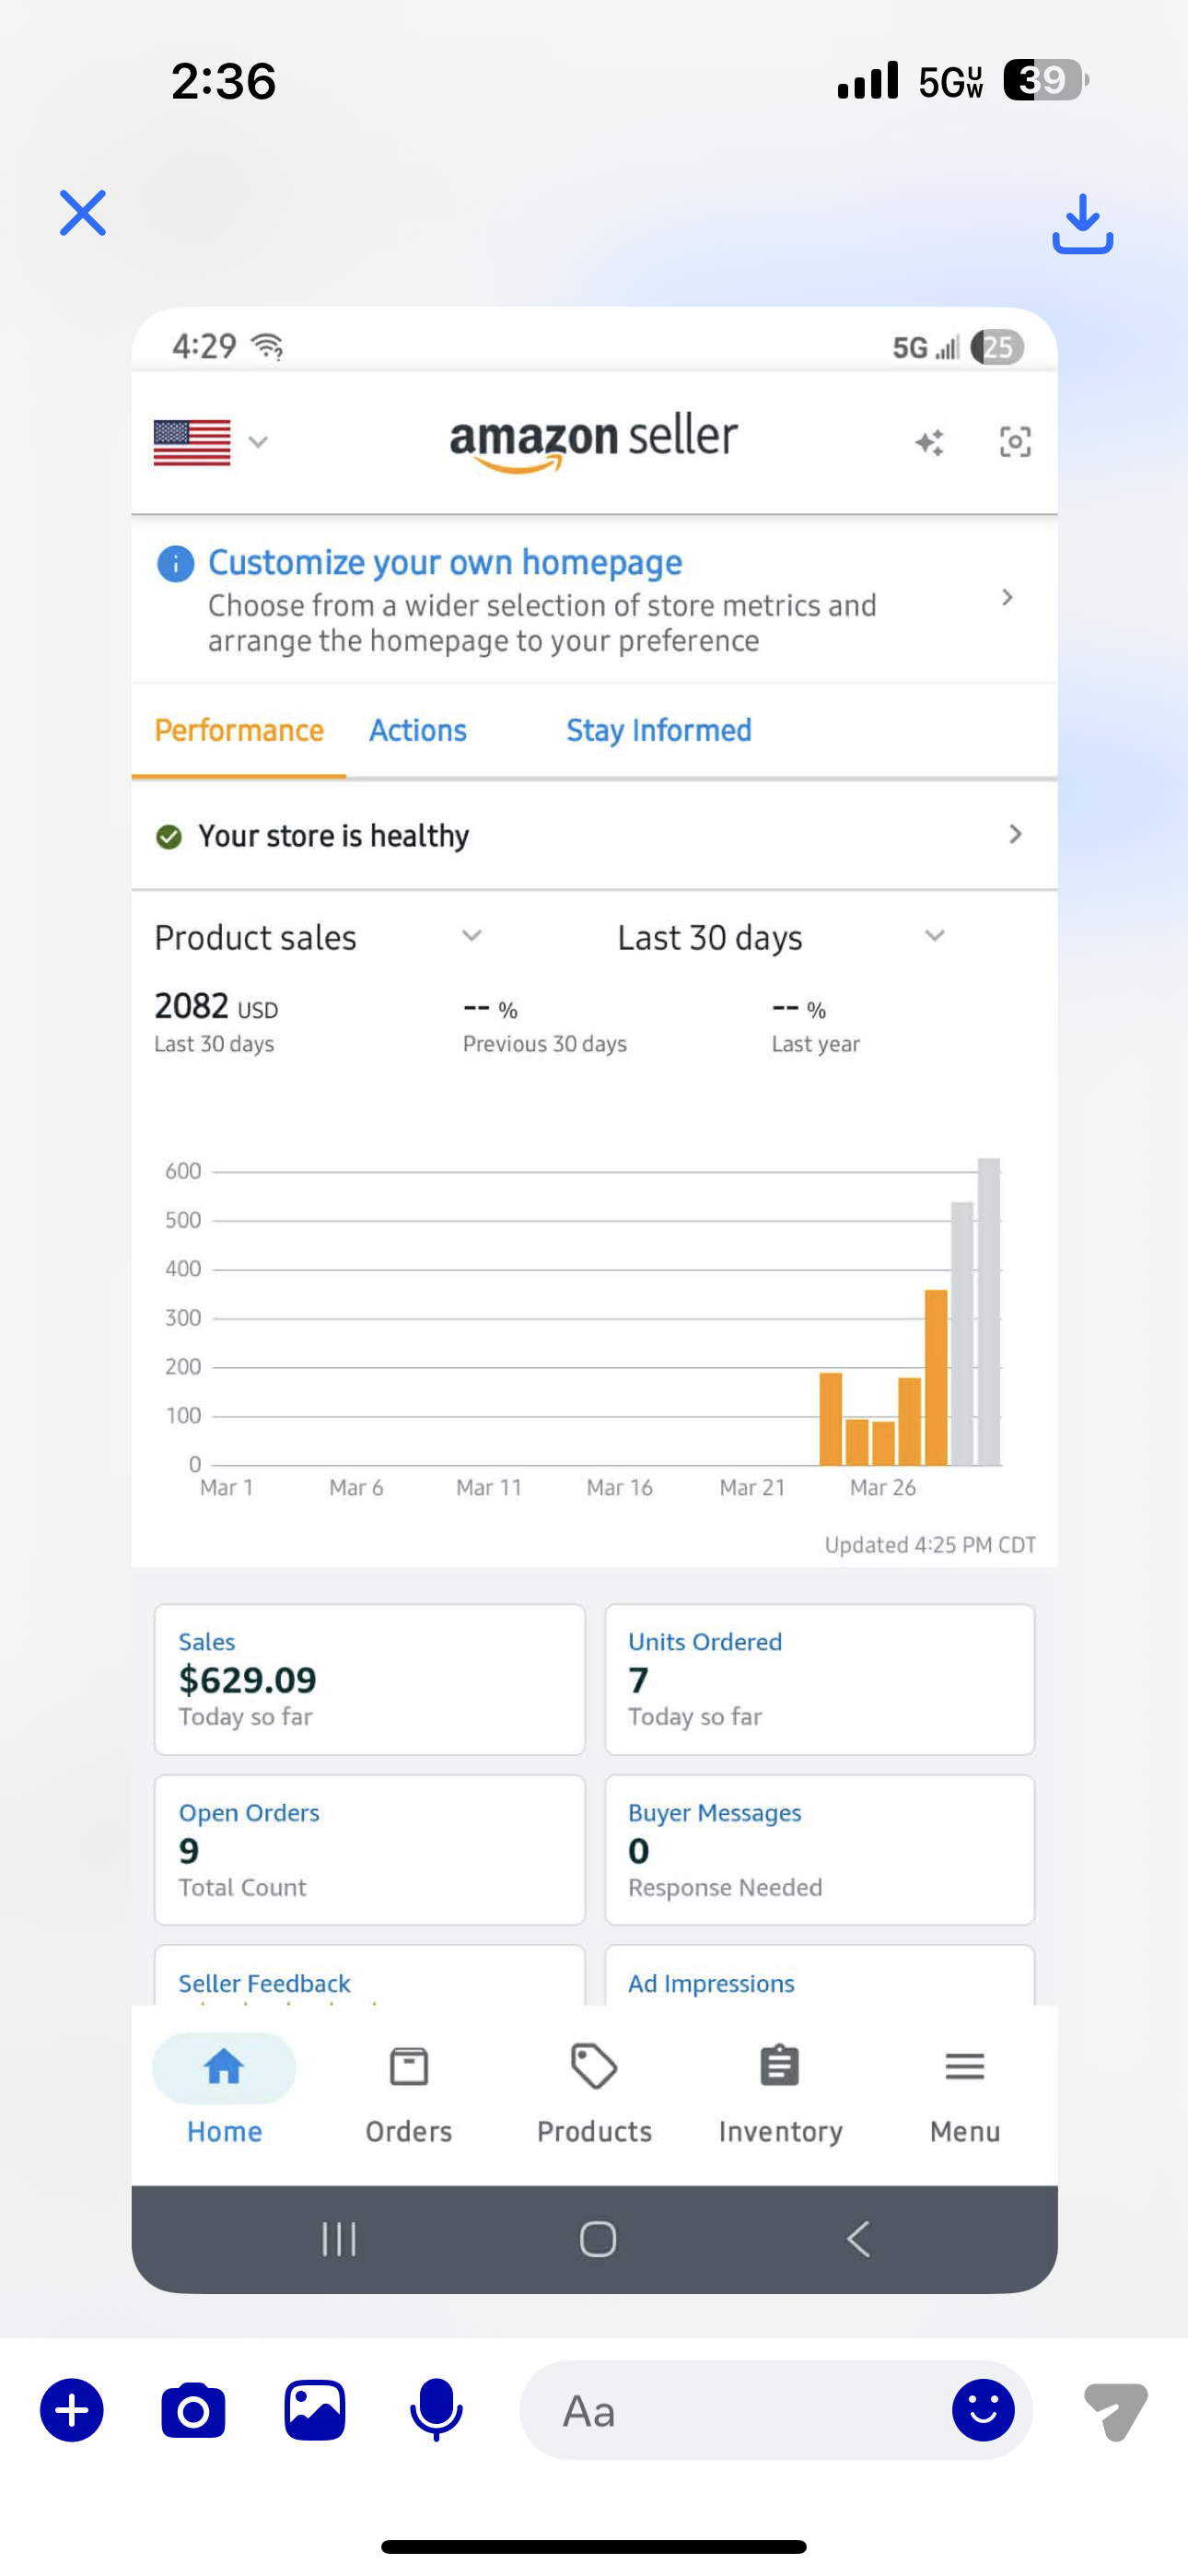Tap the green store health checkmark icon
This screenshot has width=1188, height=2576.
(x=169, y=836)
